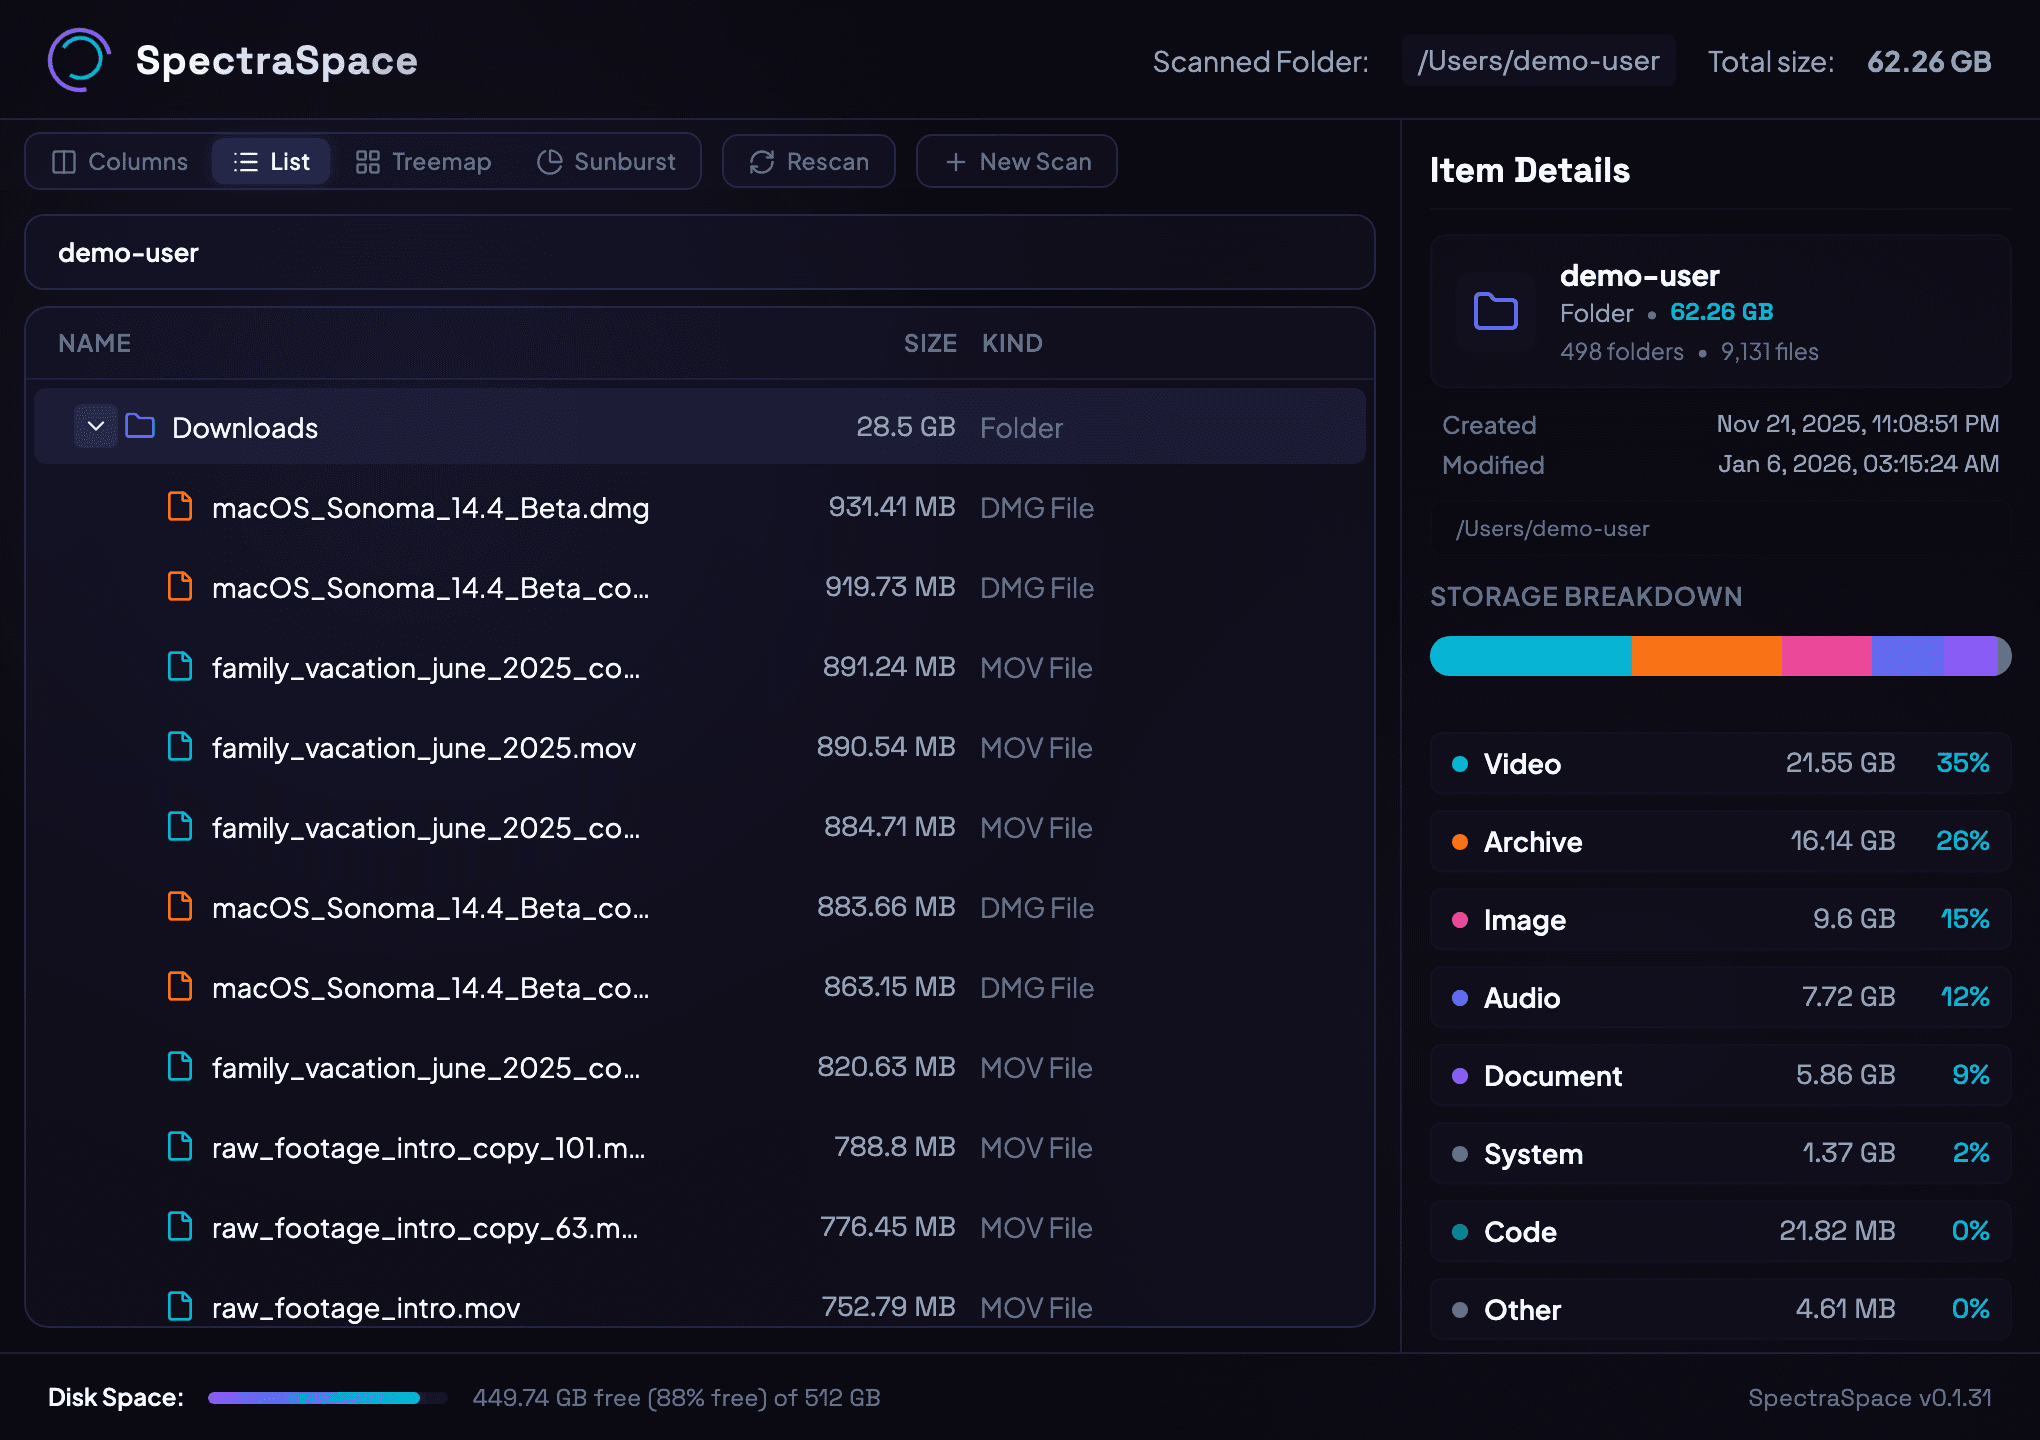Click the 449.74 GB free disk text
2040x1440 pixels.
pos(676,1398)
